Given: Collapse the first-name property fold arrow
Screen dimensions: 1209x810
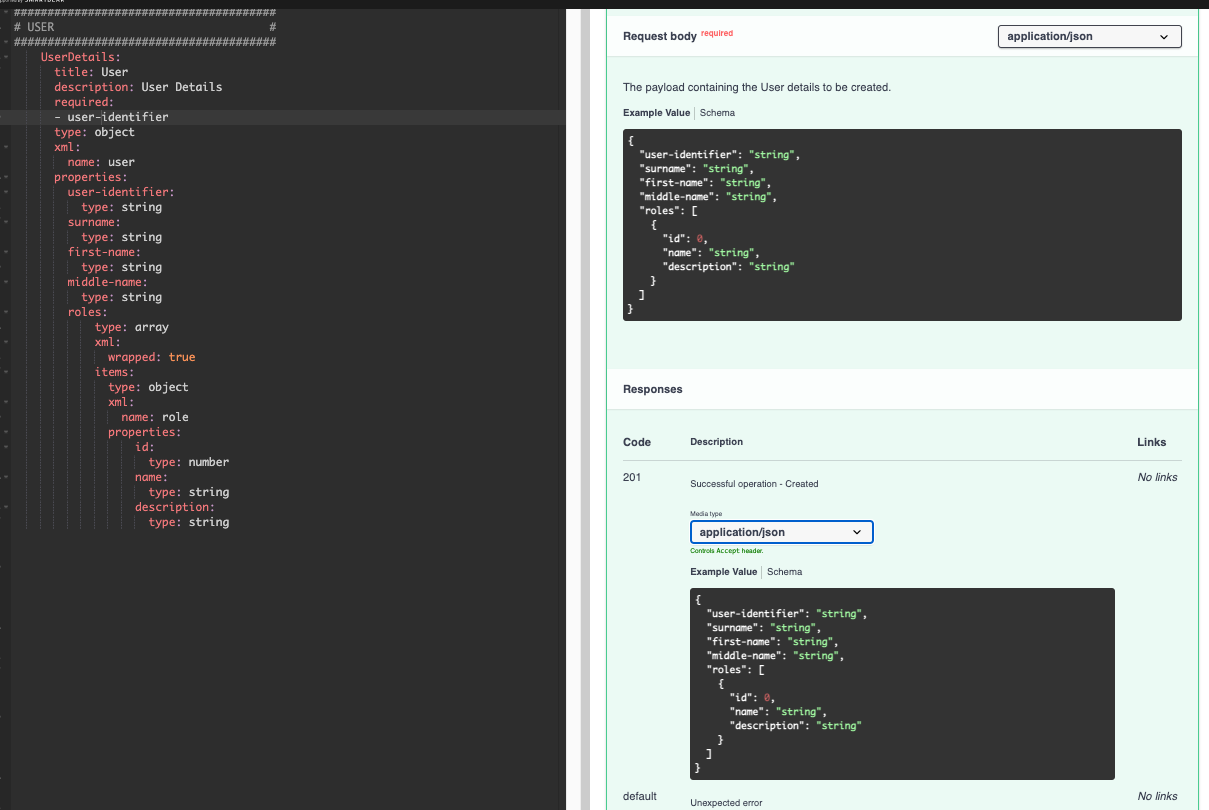Looking at the screenshot, I should pos(6,252).
